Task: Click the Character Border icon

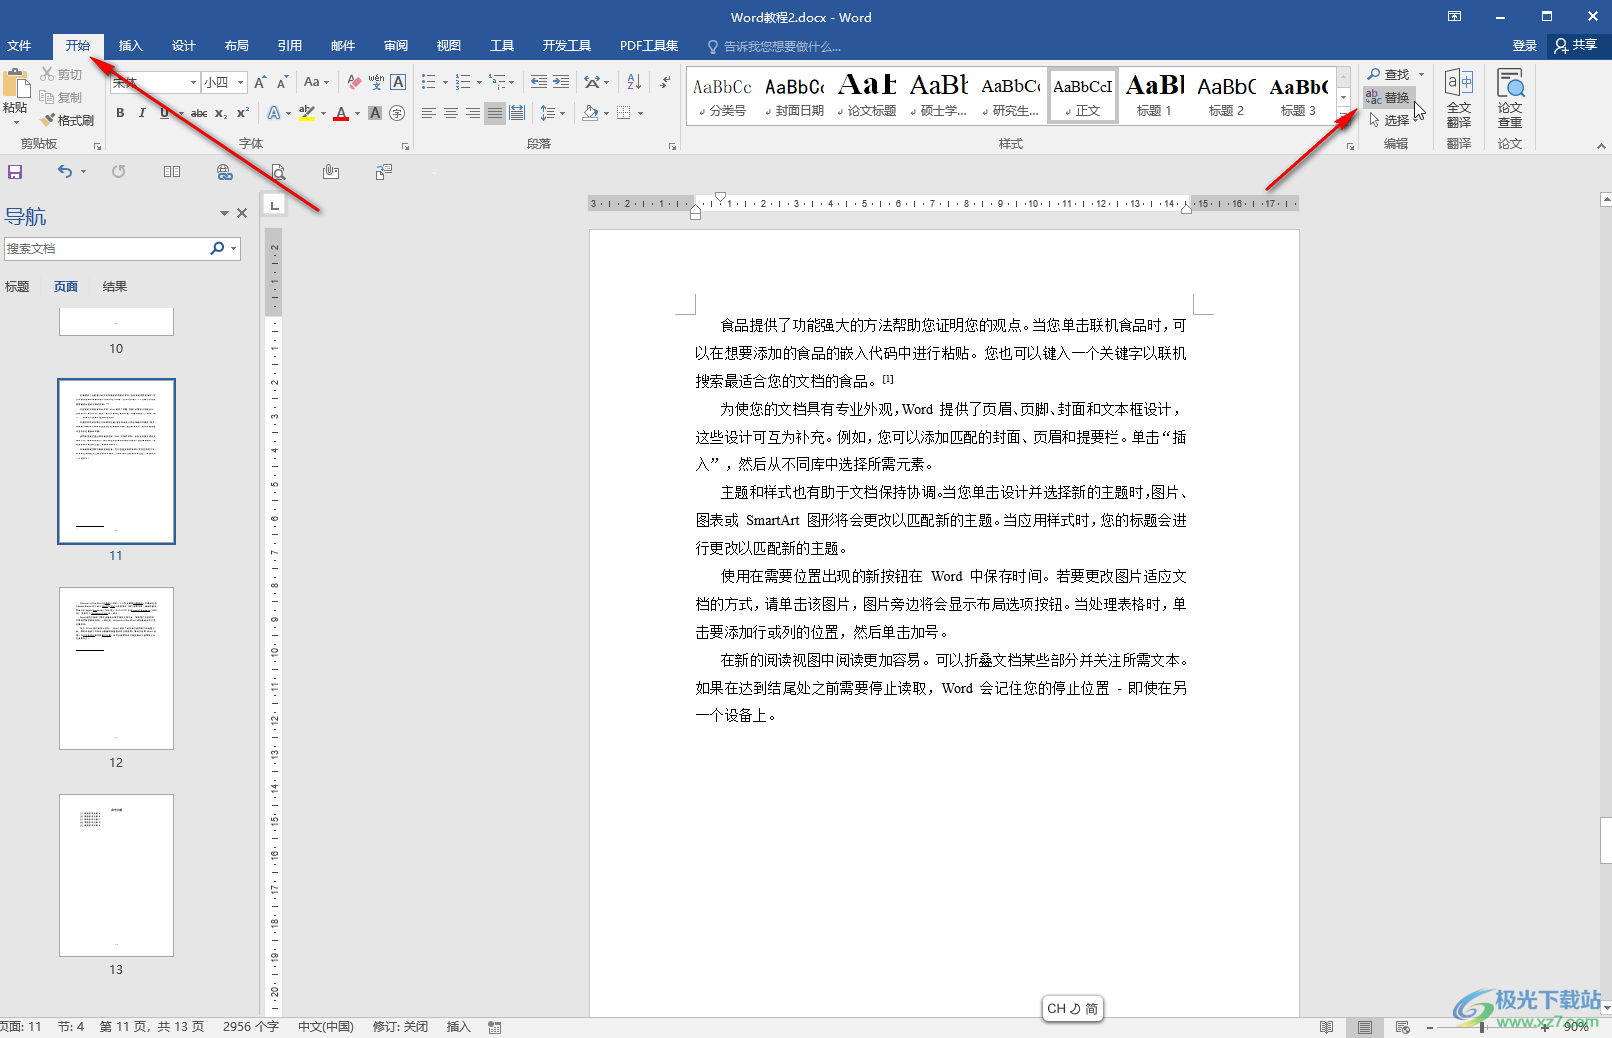Action: coord(398,82)
